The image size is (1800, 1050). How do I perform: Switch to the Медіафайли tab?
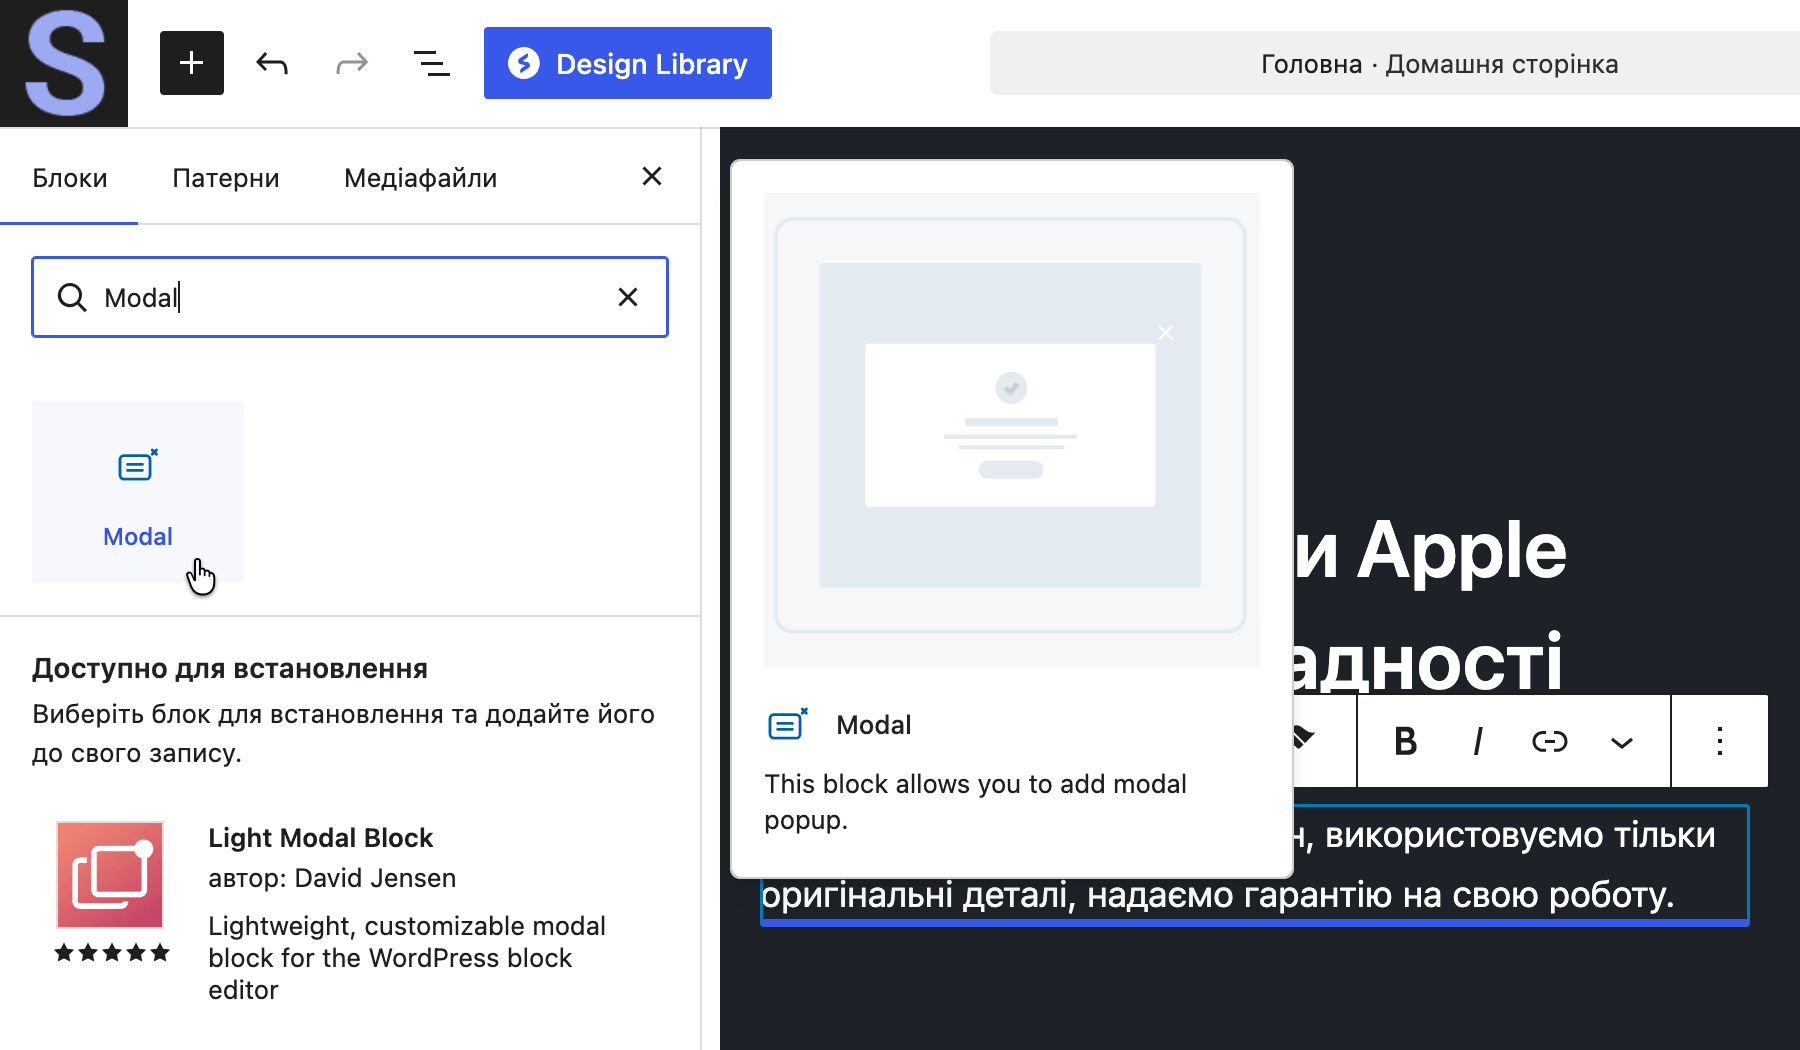tap(420, 178)
